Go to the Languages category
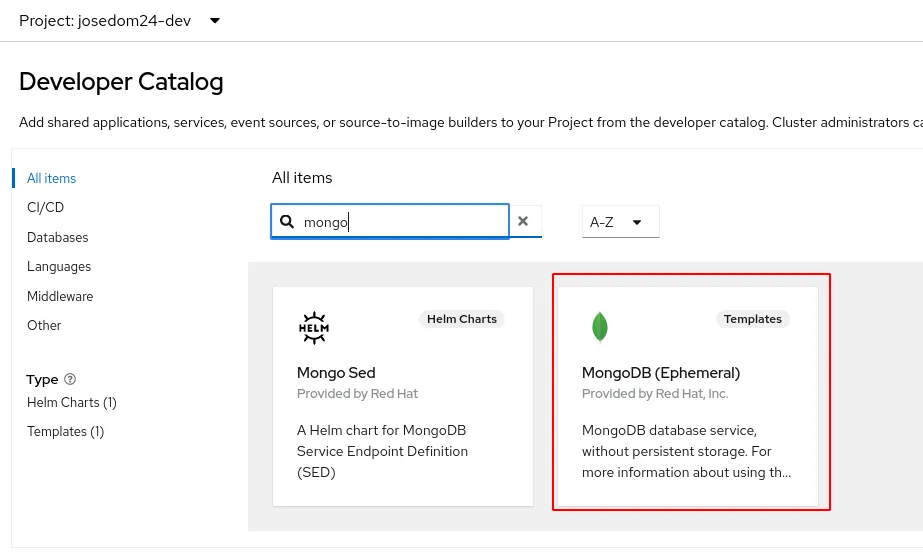Screen dimensions: 923x552 coord(59,267)
